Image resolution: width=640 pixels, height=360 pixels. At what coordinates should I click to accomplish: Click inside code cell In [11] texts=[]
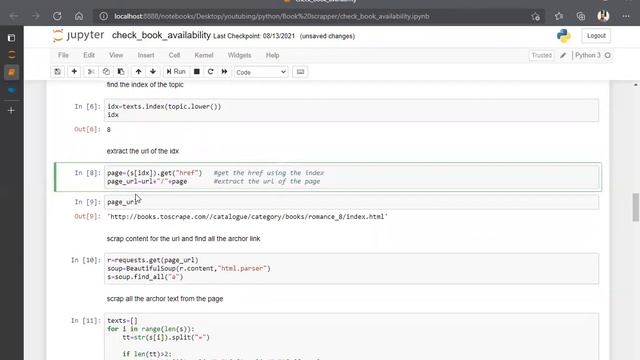351,337
